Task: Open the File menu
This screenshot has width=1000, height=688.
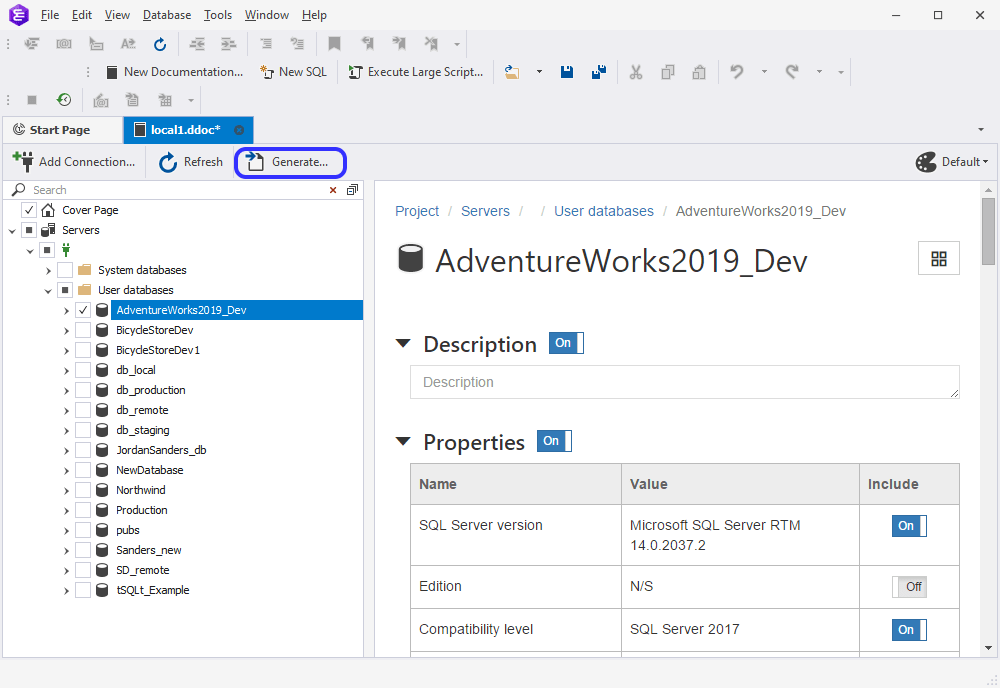Action: 50,15
